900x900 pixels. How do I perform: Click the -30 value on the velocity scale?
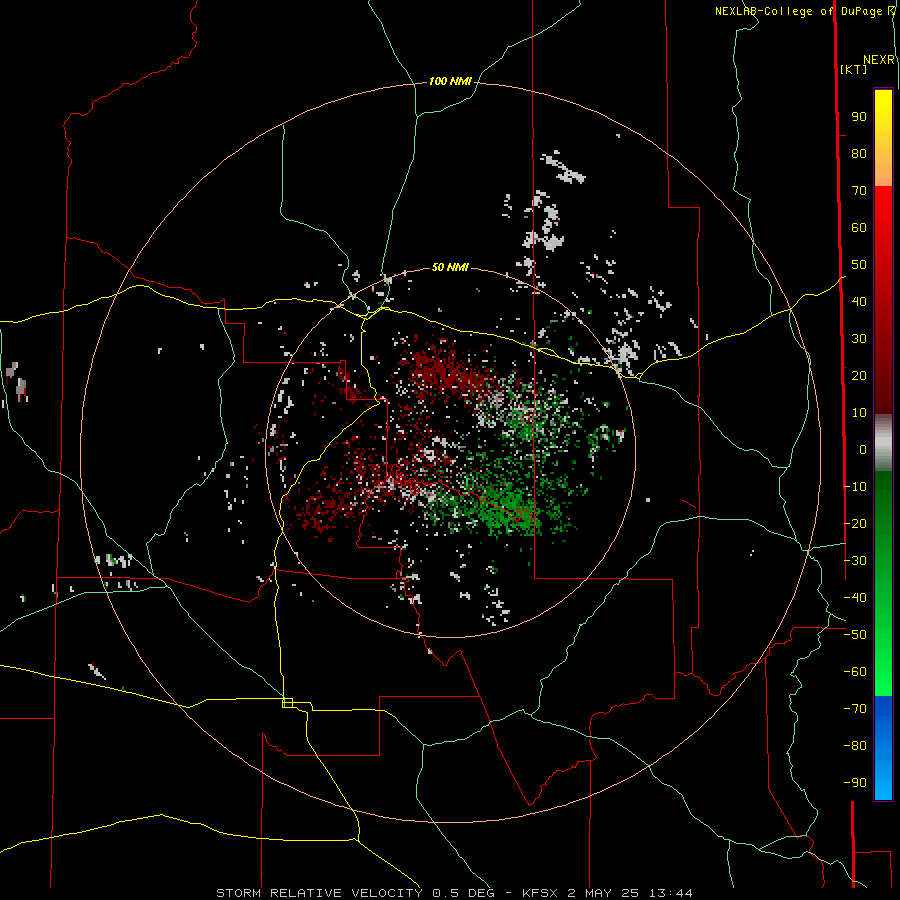pyautogui.click(x=855, y=561)
